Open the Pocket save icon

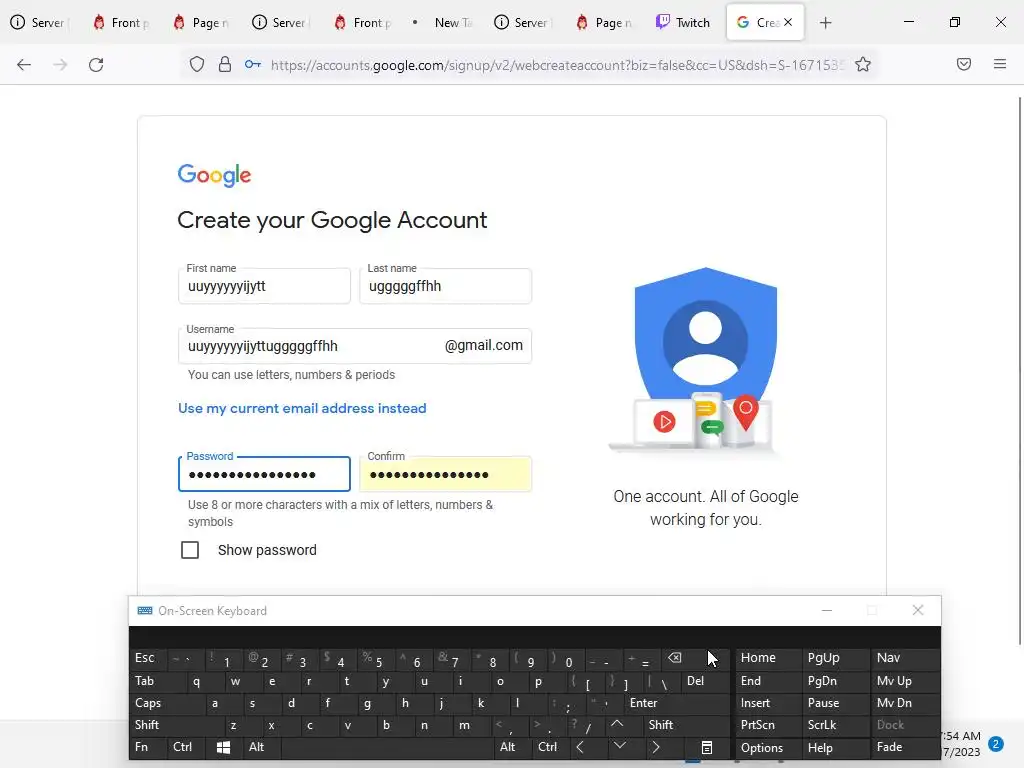(964, 64)
